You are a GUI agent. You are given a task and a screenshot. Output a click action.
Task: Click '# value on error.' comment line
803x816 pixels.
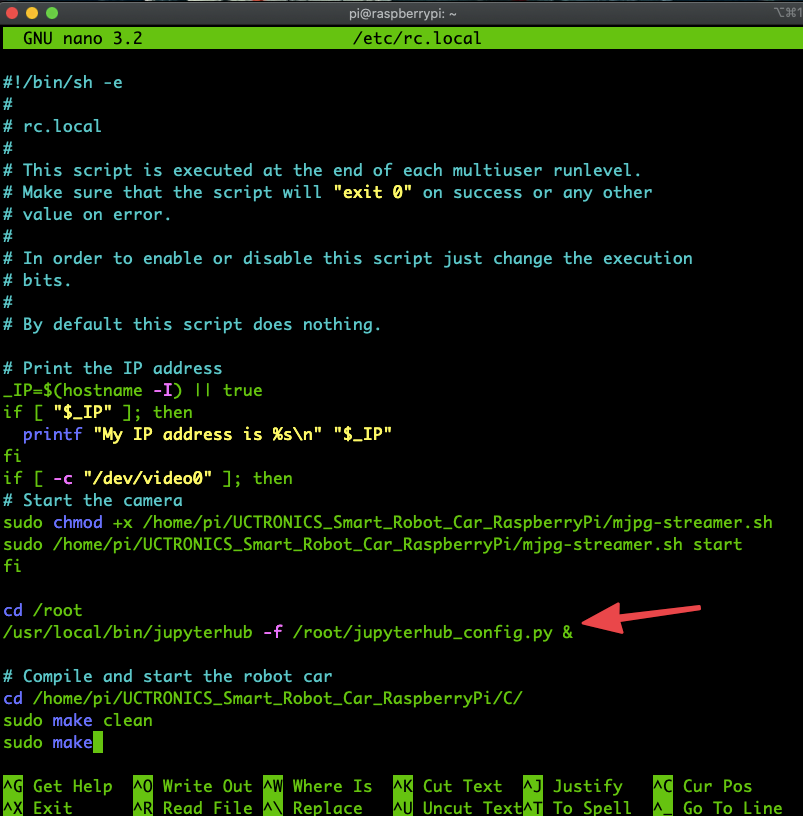coord(87,214)
